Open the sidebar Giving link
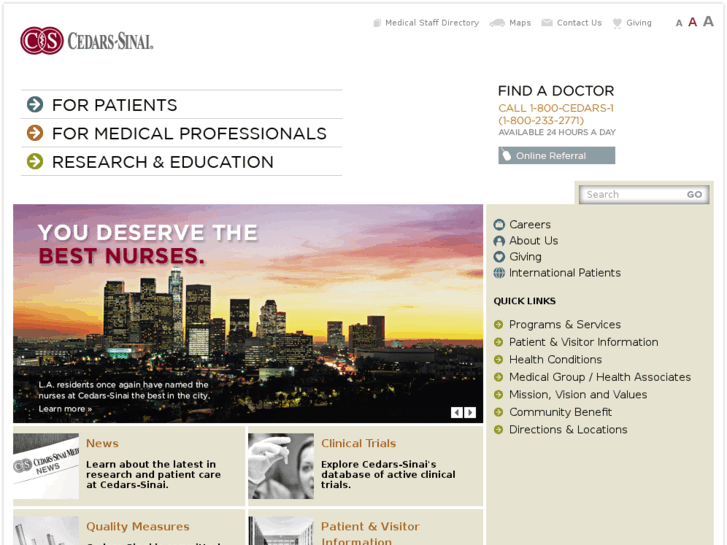 pos(525,256)
